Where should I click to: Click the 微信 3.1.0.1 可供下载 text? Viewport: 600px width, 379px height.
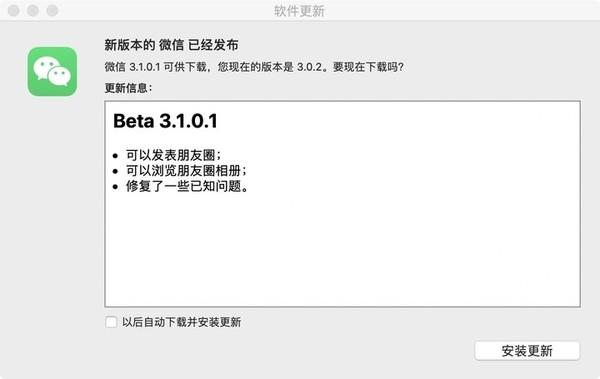tap(156, 67)
